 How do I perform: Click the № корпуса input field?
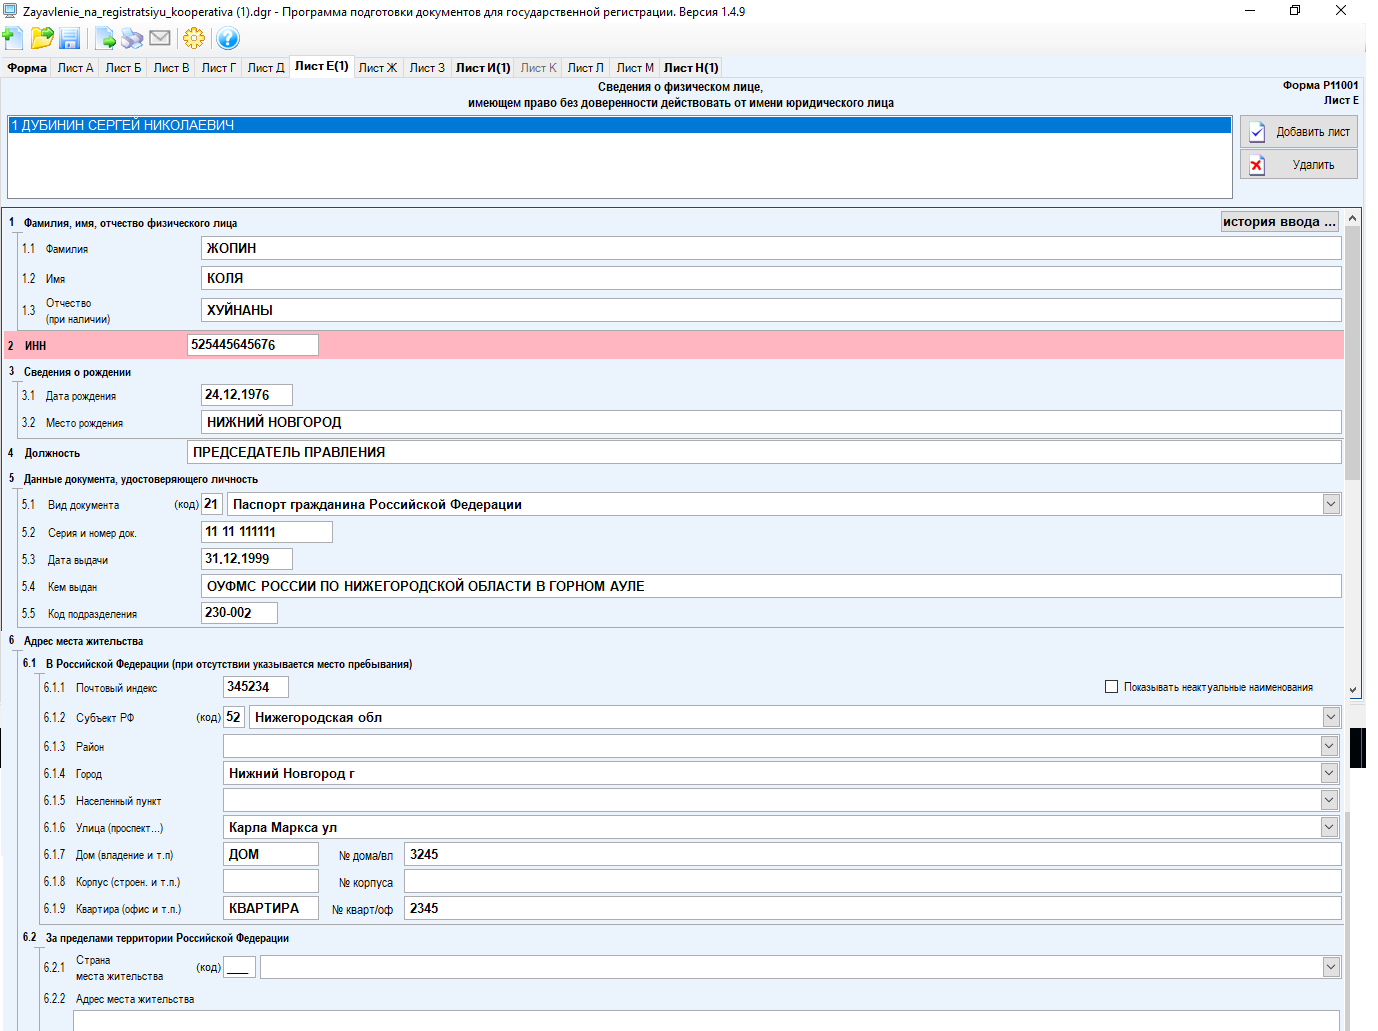pyautogui.click(x=873, y=881)
